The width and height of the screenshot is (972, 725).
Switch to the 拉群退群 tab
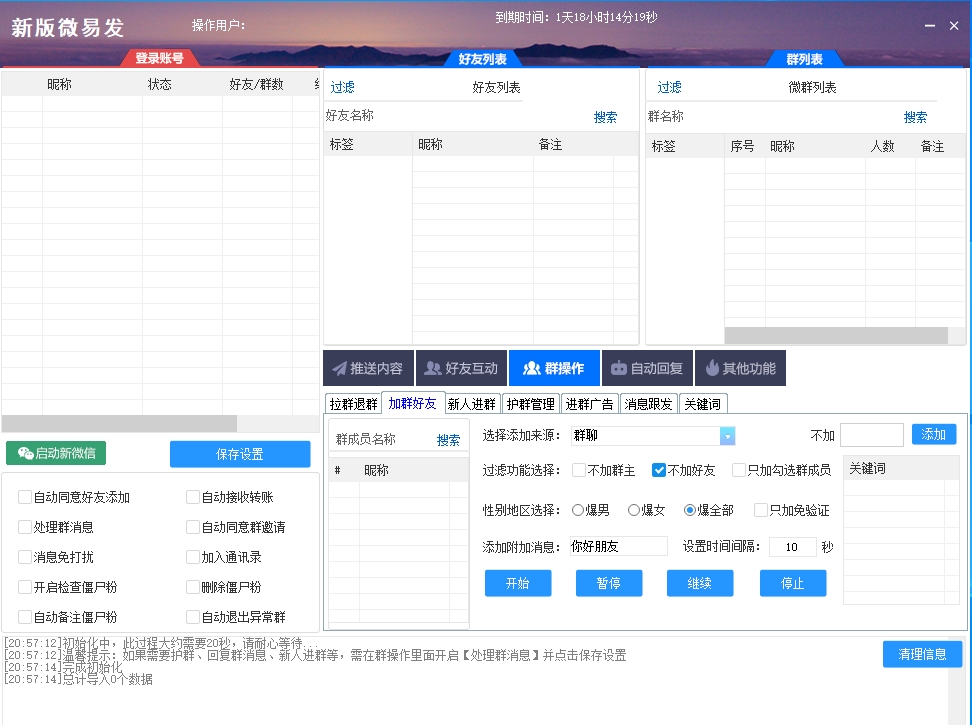pos(356,403)
